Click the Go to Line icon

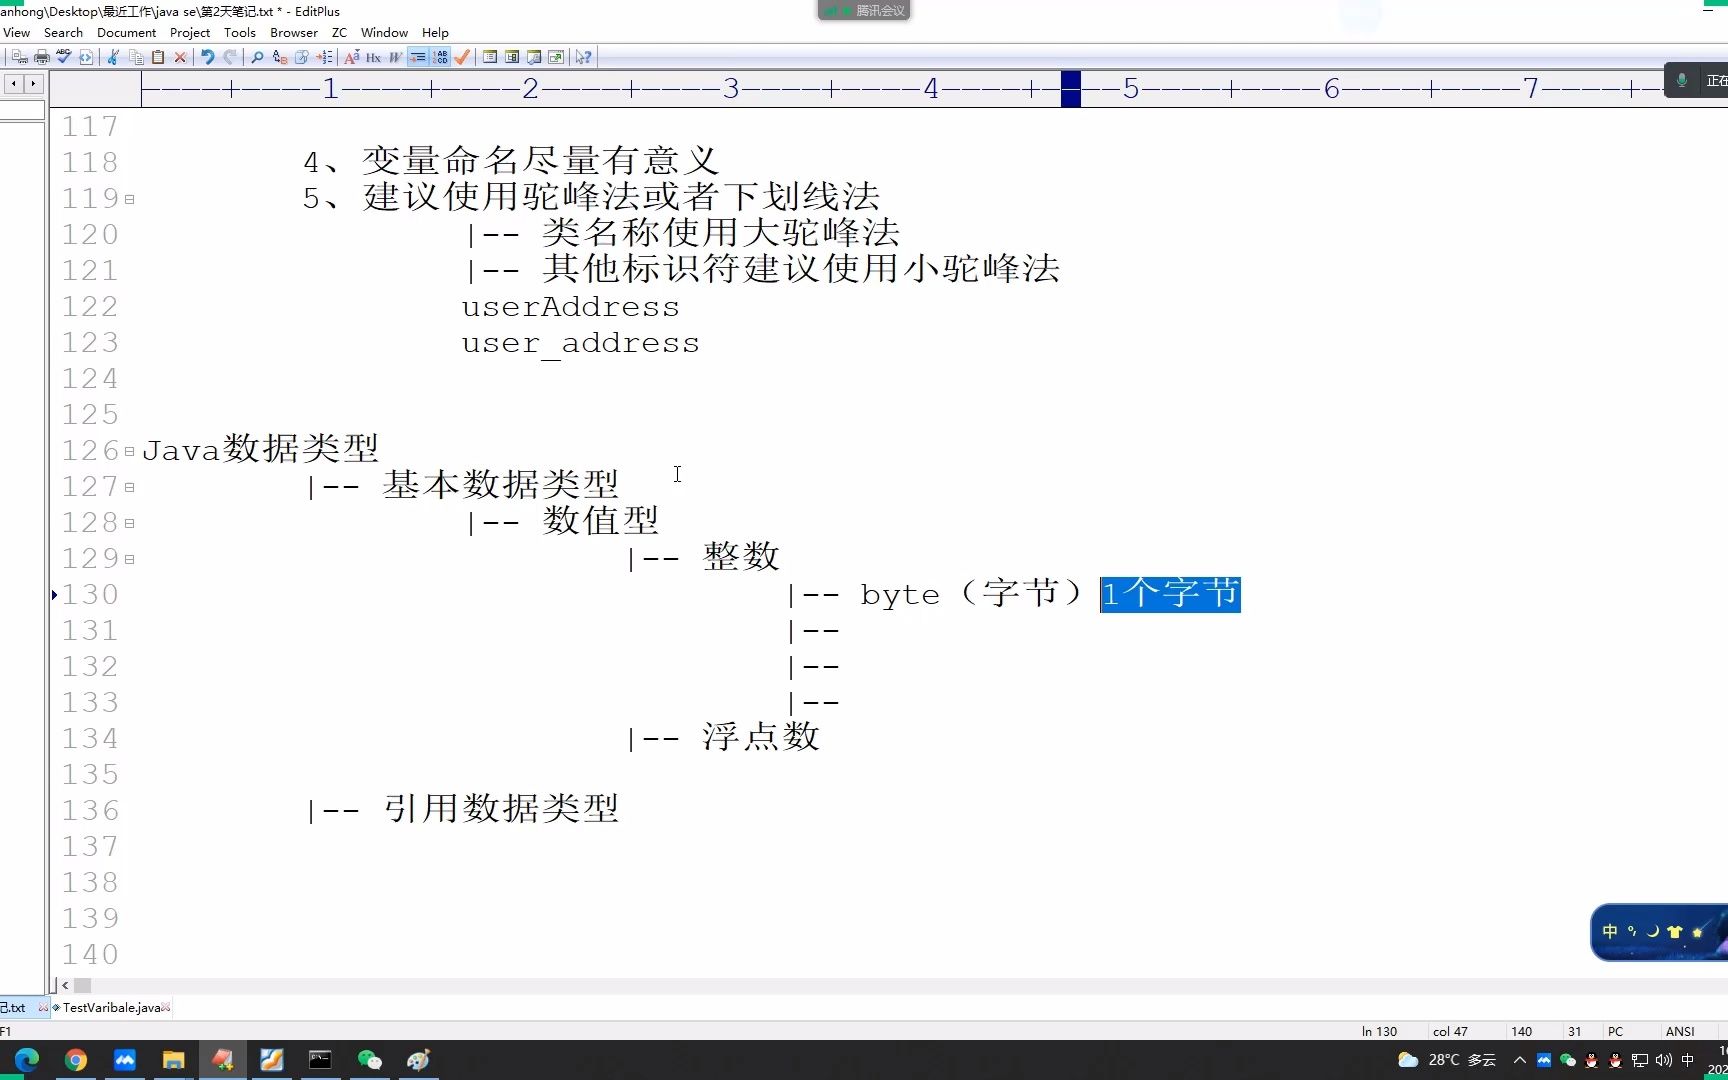324,57
